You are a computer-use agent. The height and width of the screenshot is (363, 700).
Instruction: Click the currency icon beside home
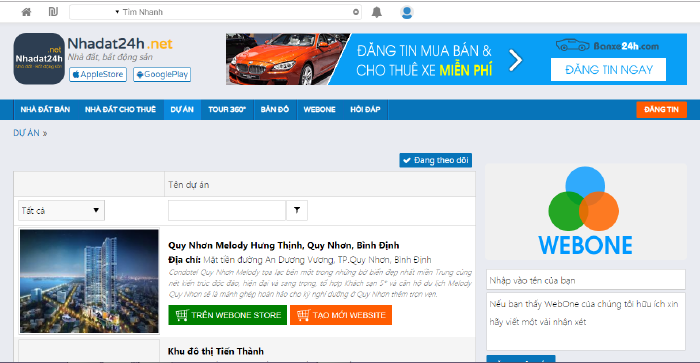pos(53,12)
